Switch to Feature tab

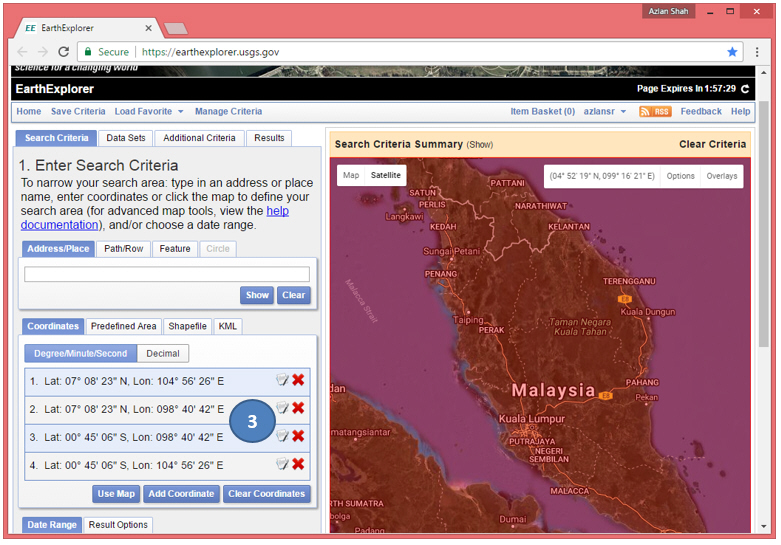175,249
